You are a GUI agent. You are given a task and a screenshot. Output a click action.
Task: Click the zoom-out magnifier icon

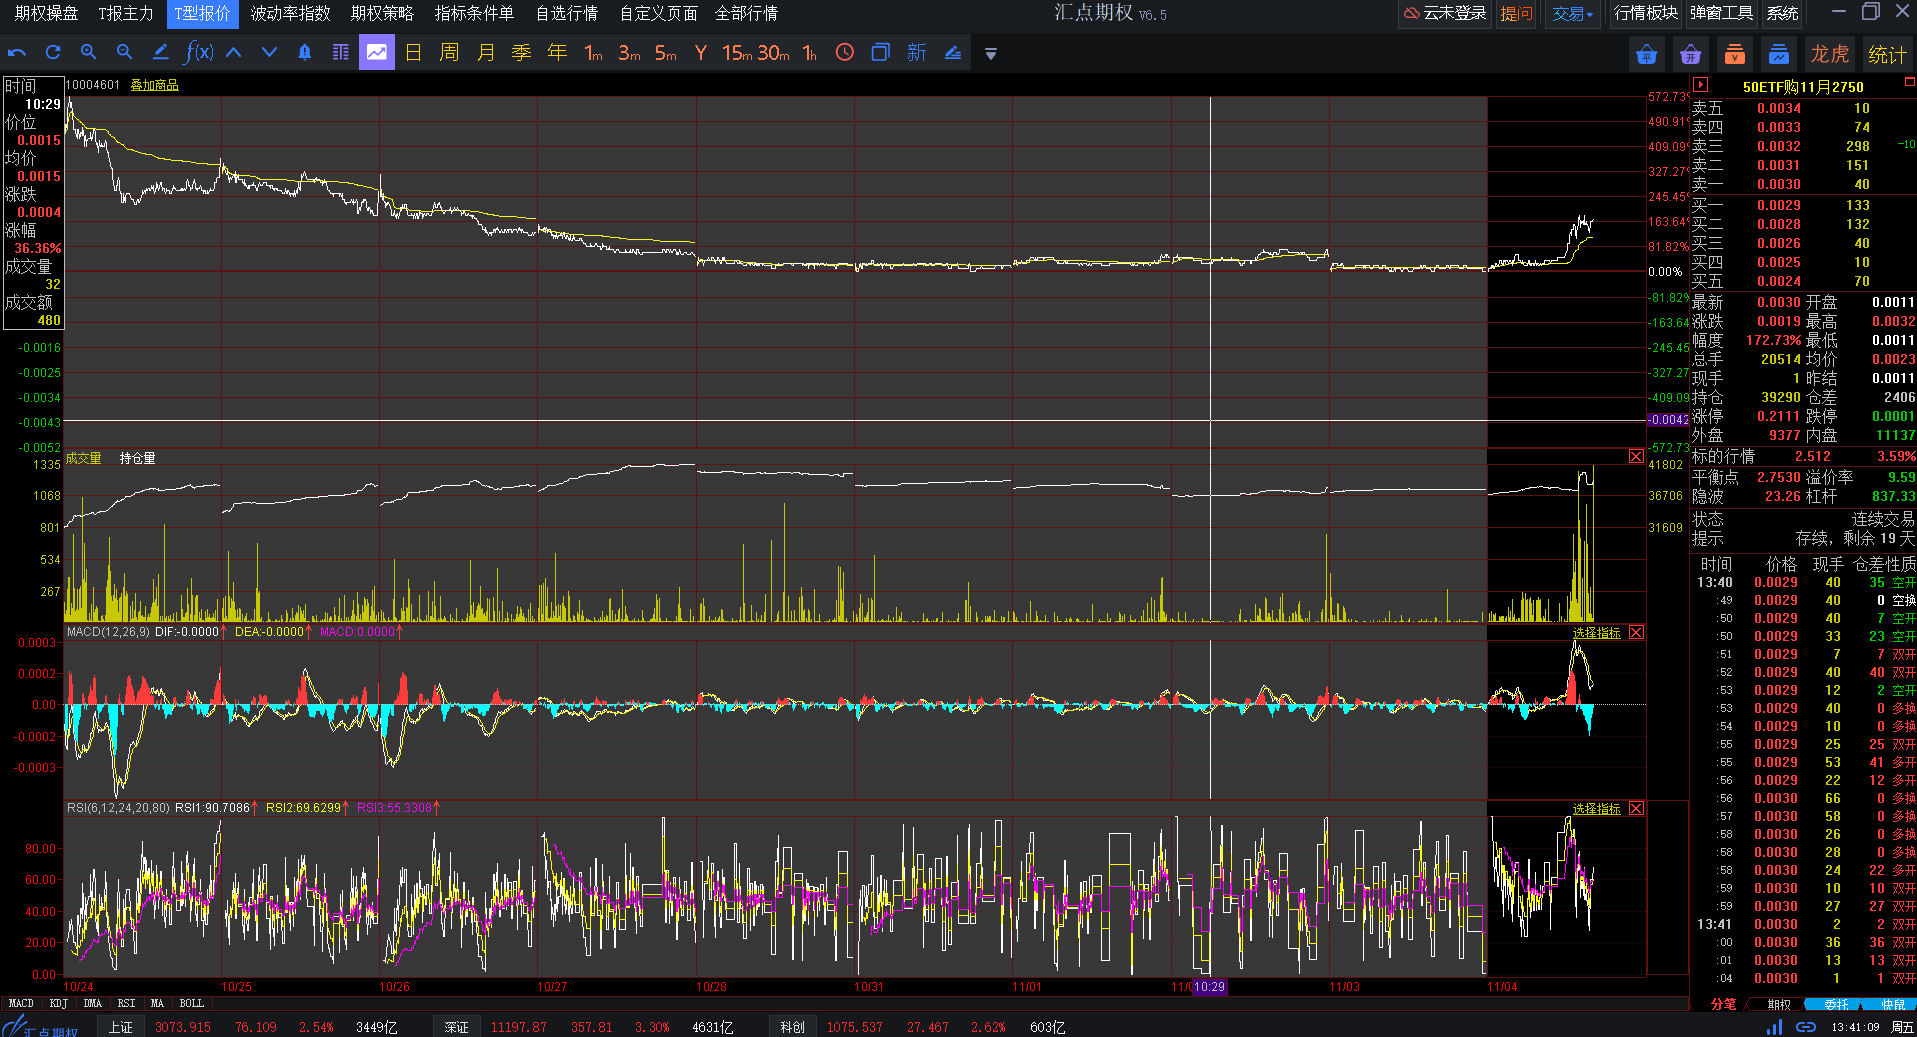[x=124, y=53]
